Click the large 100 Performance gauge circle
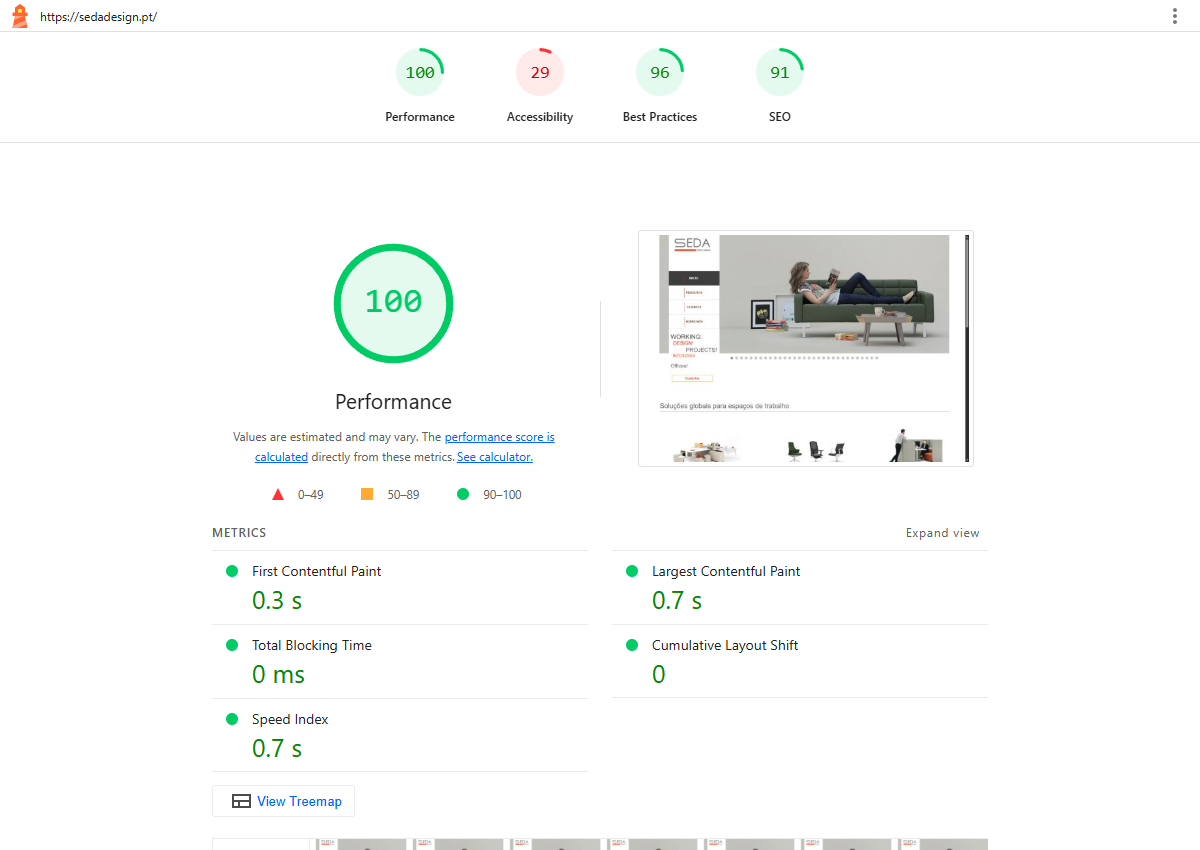1200x850 pixels. [x=393, y=302]
